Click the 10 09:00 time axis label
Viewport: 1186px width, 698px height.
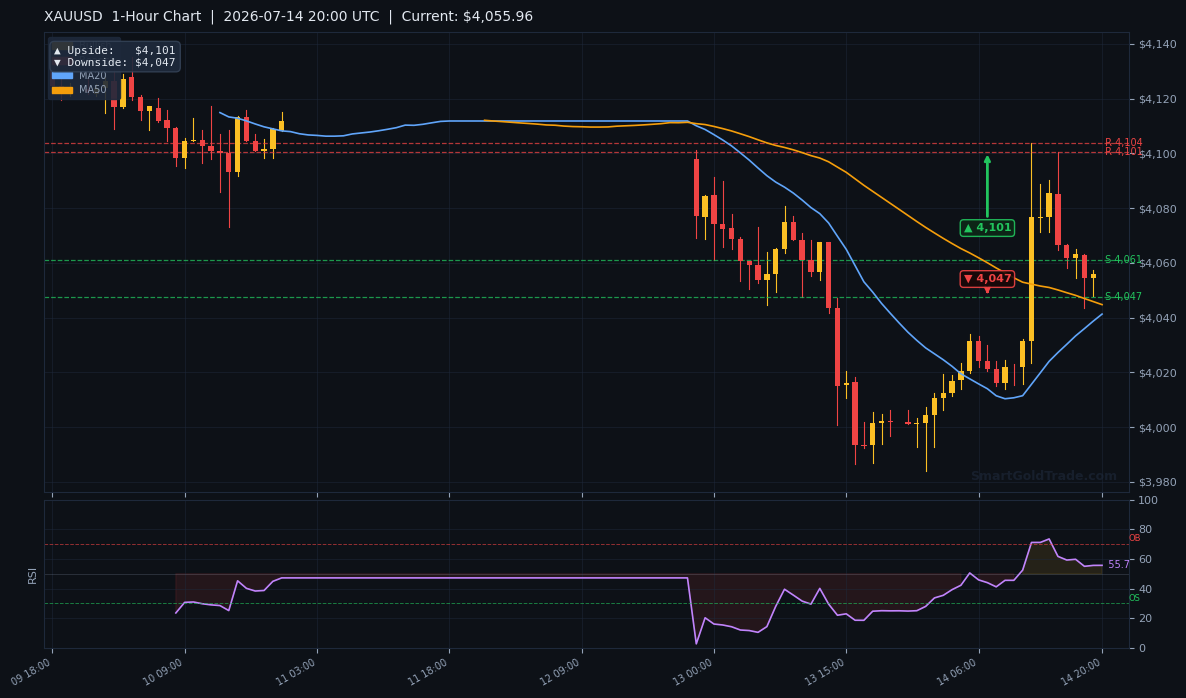pyautogui.click(x=163, y=672)
